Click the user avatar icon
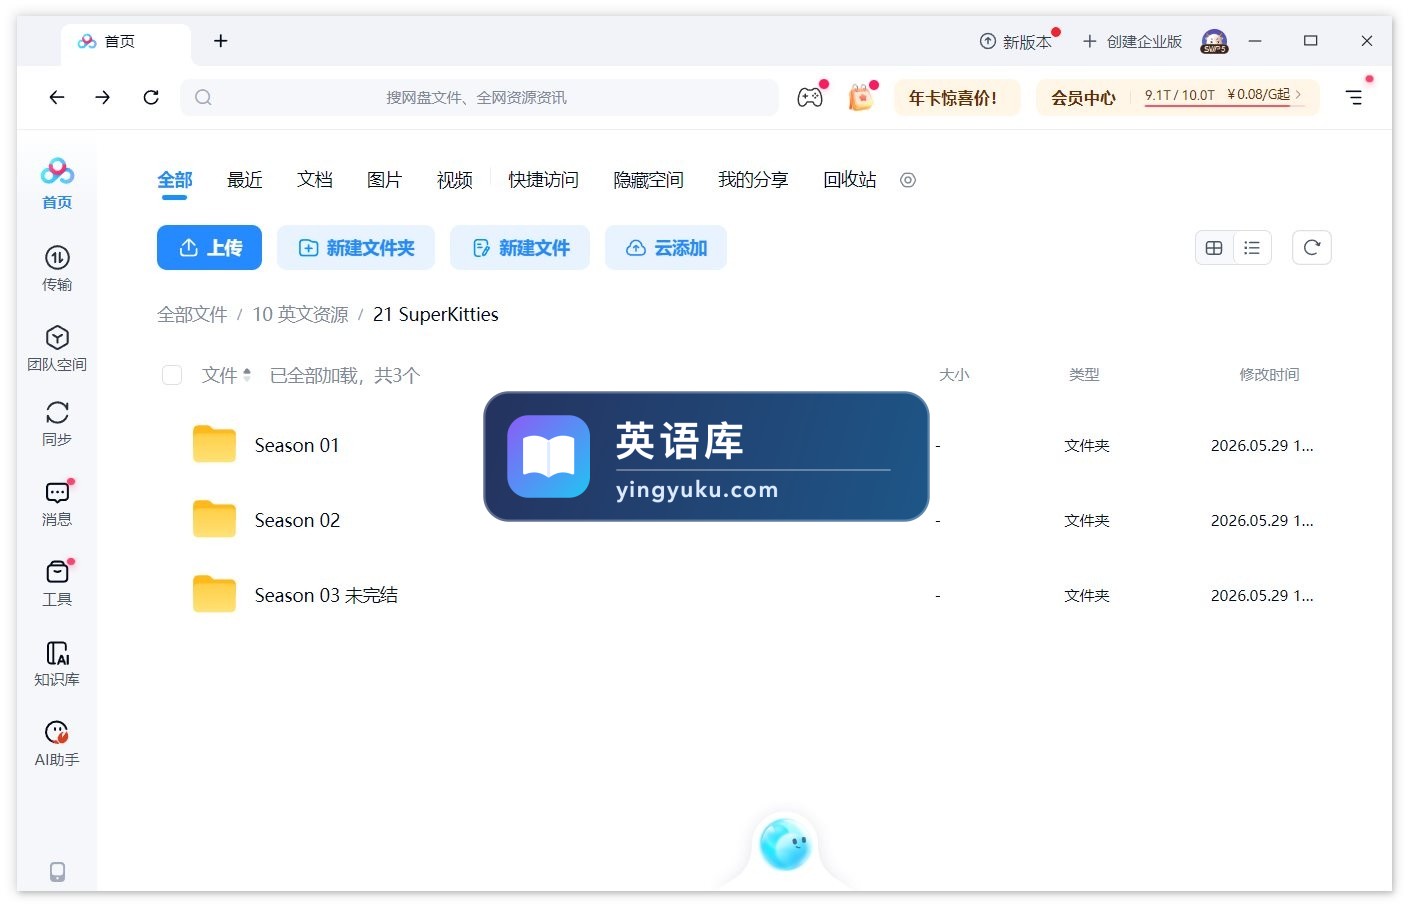 pos(1214,41)
